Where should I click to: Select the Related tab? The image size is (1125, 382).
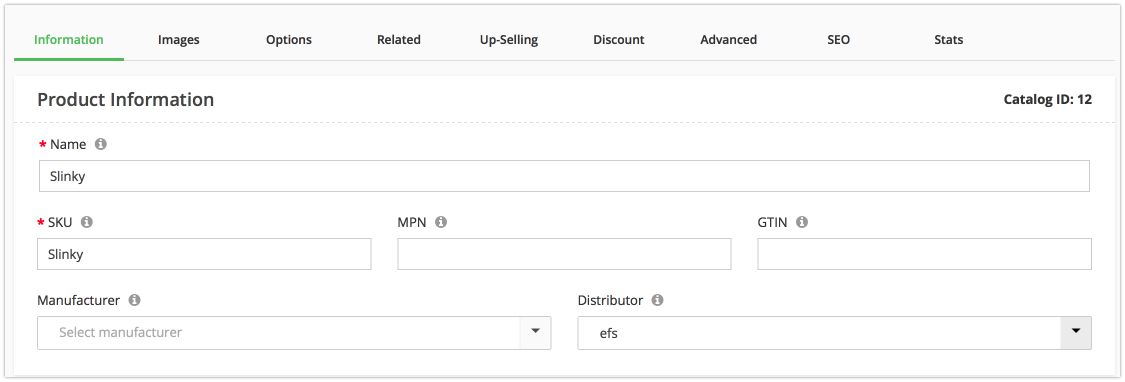pyautogui.click(x=399, y=39)
